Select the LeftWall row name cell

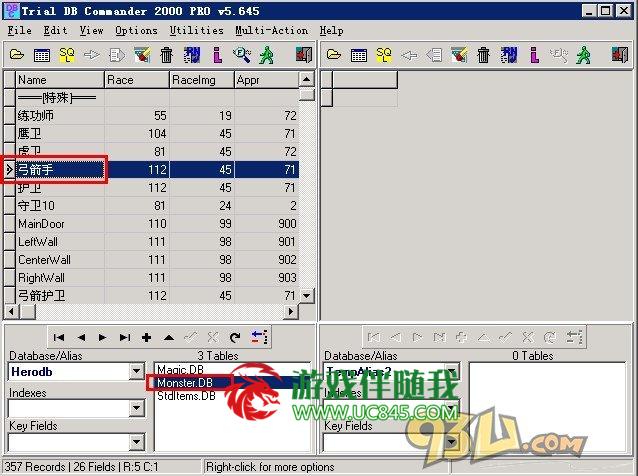tap(60, 242)
